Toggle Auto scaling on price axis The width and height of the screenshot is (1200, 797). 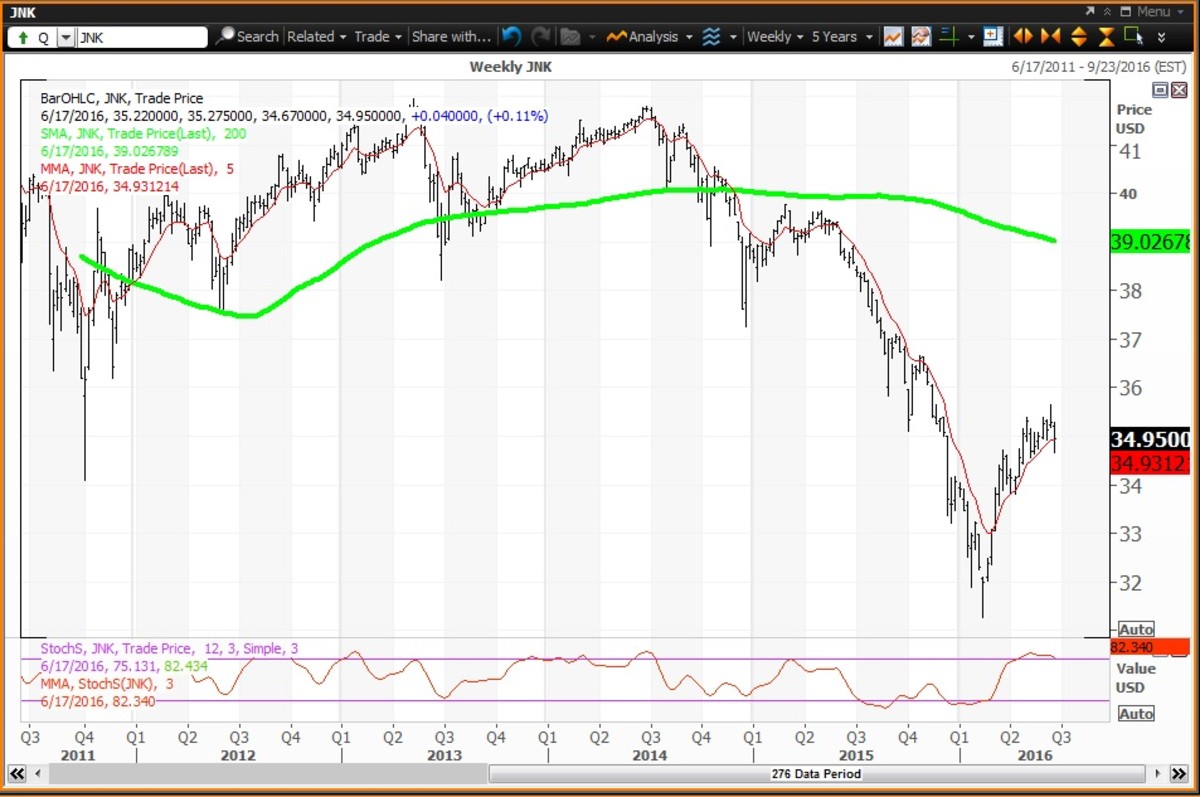coord(1136,629)
